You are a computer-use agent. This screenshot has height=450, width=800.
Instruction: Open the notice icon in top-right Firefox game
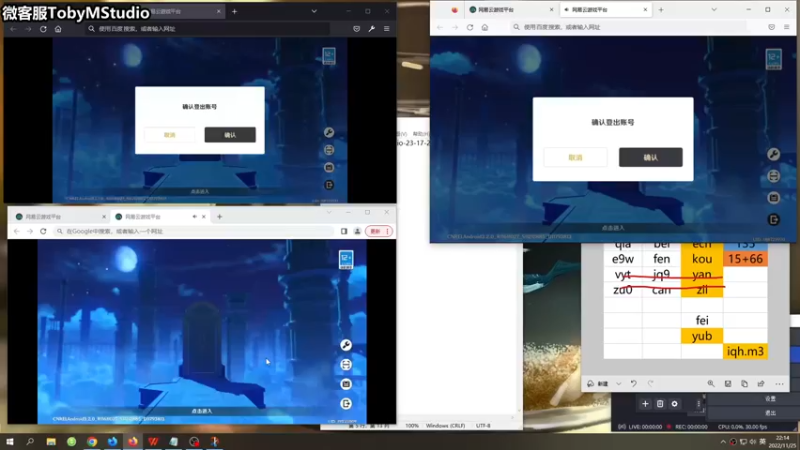click(x=773, y=197)
